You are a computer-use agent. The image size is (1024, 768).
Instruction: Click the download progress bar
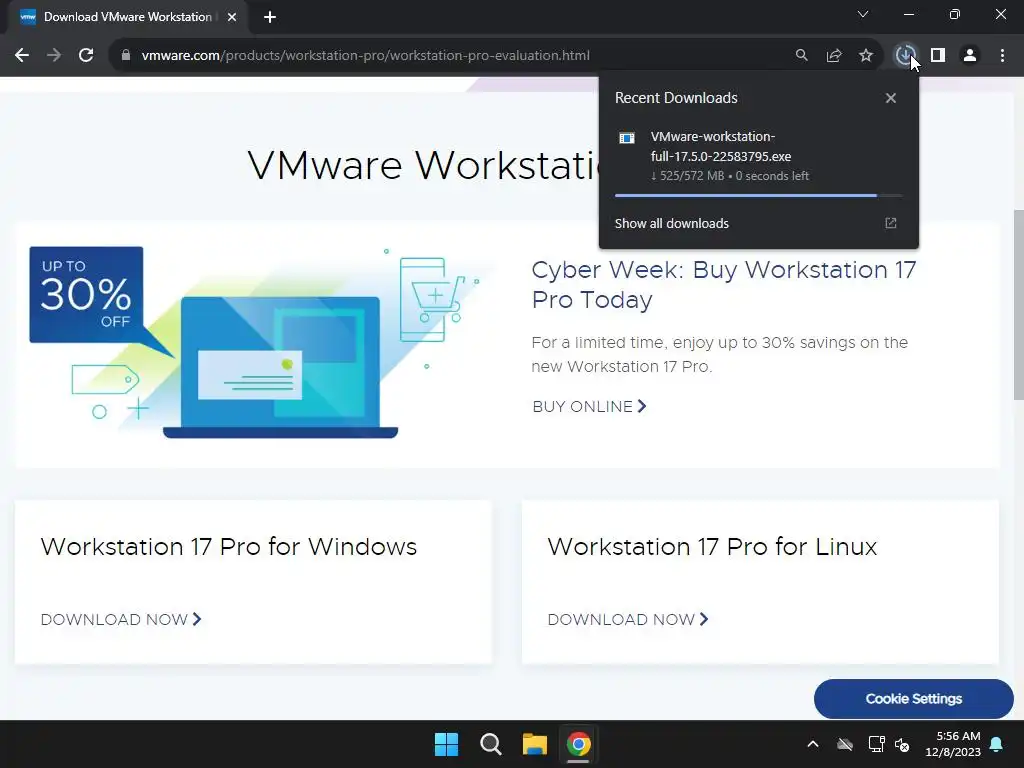pyautogui.click(x=758, y=195)
